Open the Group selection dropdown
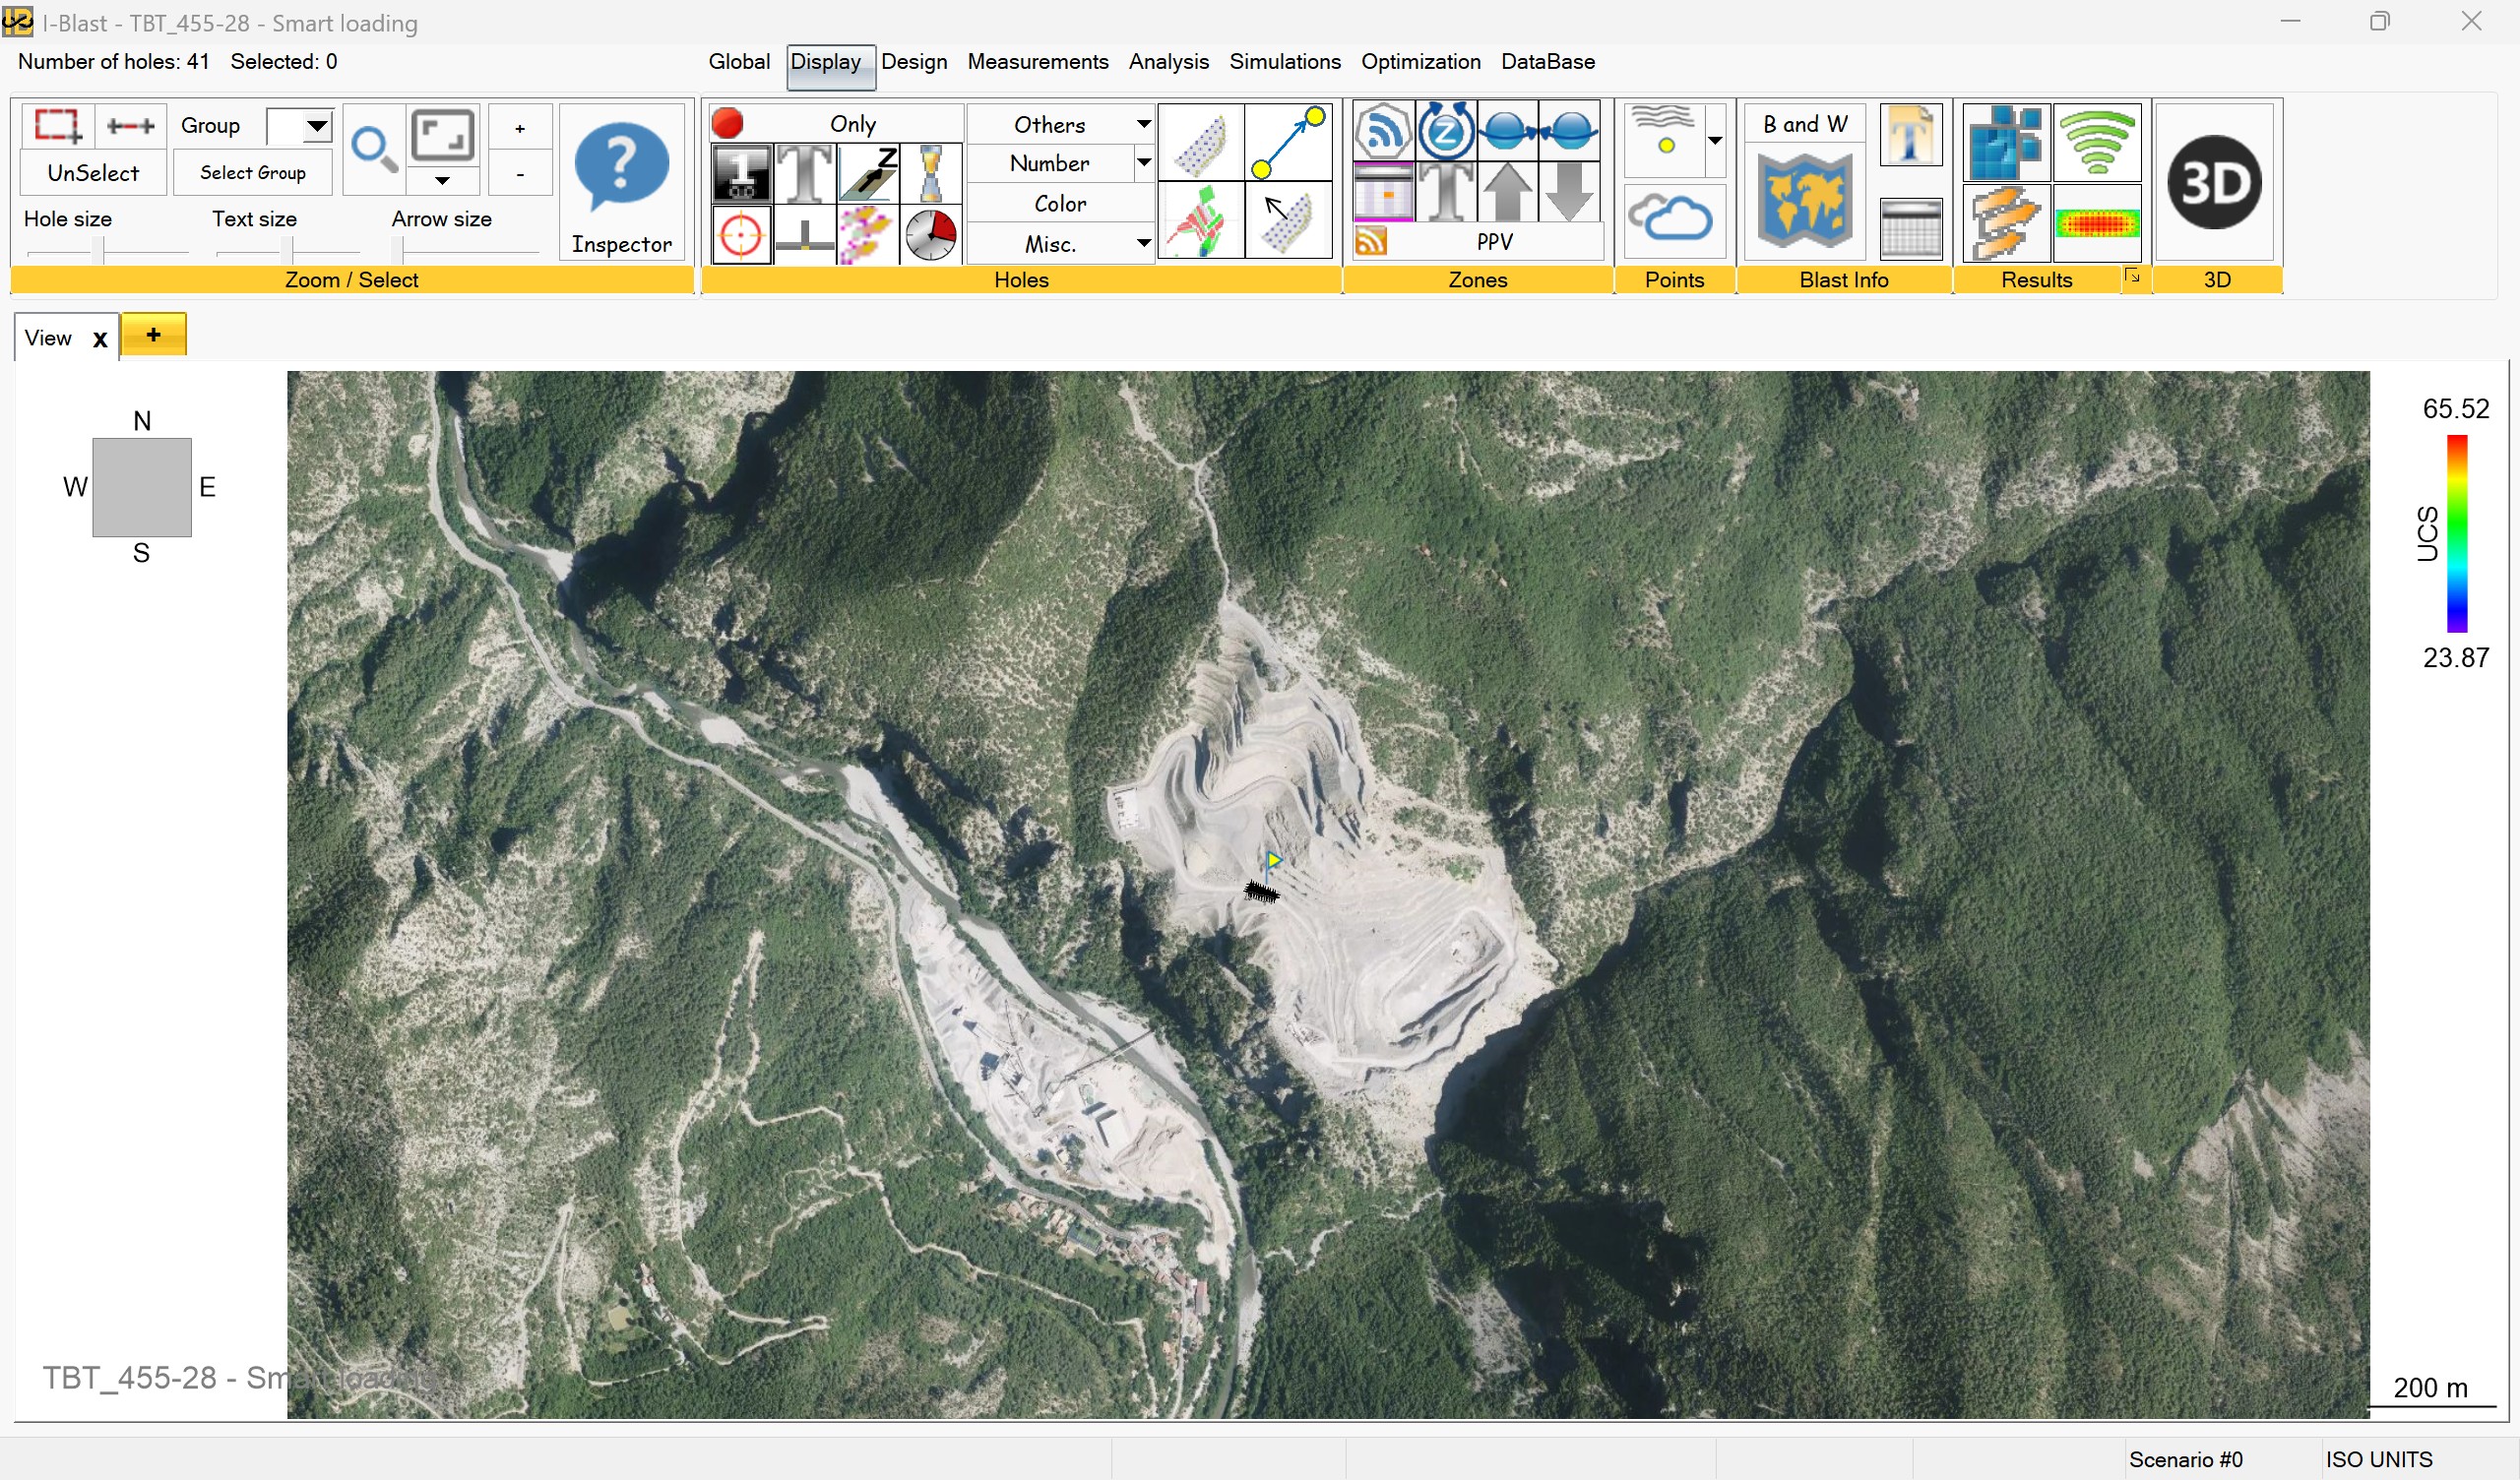This screenshot has height=1480, width=2520. pyautogui.click(x=316, y=126)
